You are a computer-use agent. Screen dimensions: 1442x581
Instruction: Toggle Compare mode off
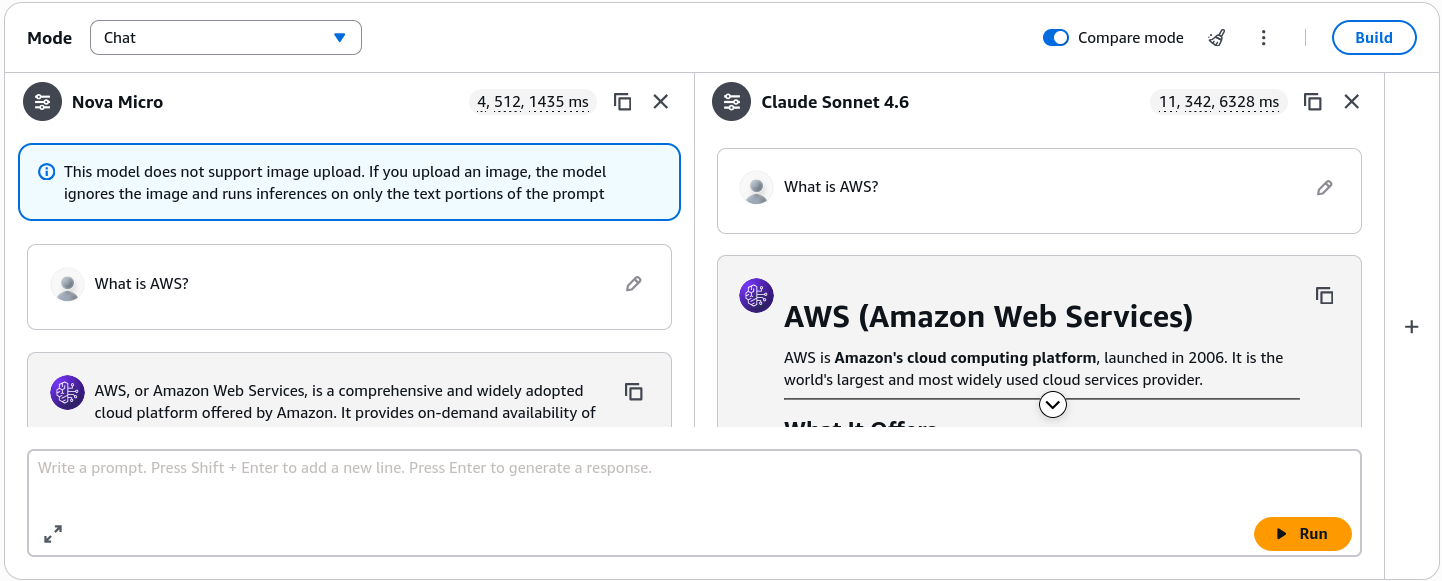click(x=1056, y=38)
